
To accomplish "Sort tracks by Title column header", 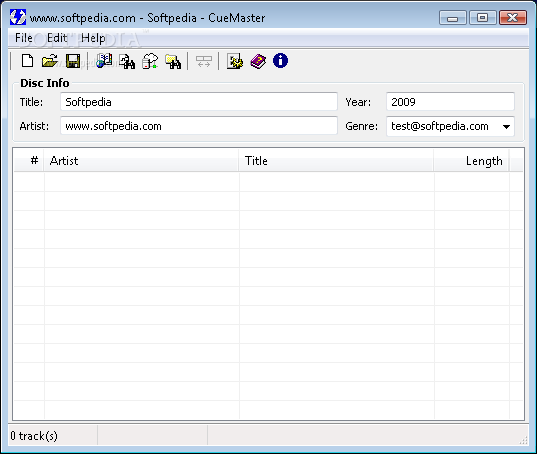I will (x=336, y=160).
